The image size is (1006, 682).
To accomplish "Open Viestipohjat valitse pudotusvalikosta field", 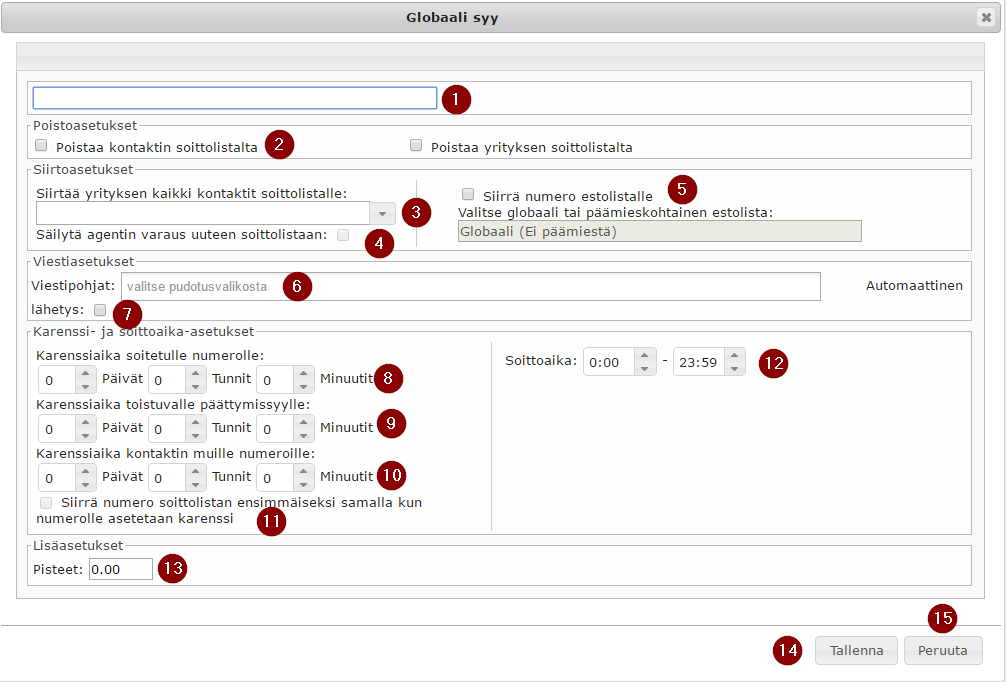I will point(471,286).
